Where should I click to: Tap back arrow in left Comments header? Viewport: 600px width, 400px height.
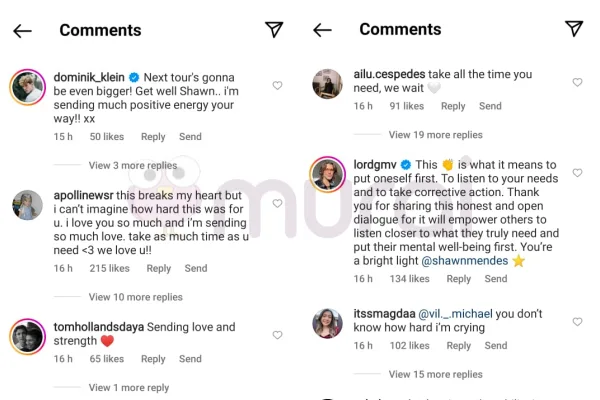pos(22,30)
